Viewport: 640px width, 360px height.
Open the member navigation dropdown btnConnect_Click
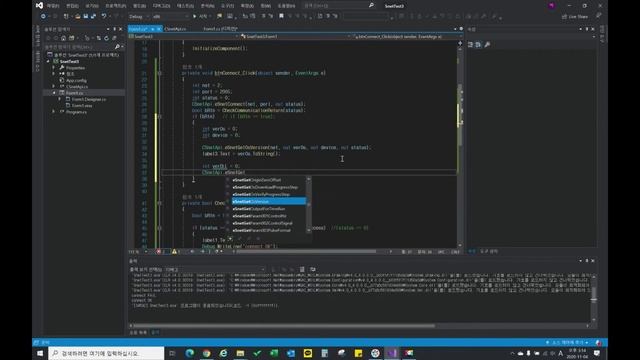point(407,36)
